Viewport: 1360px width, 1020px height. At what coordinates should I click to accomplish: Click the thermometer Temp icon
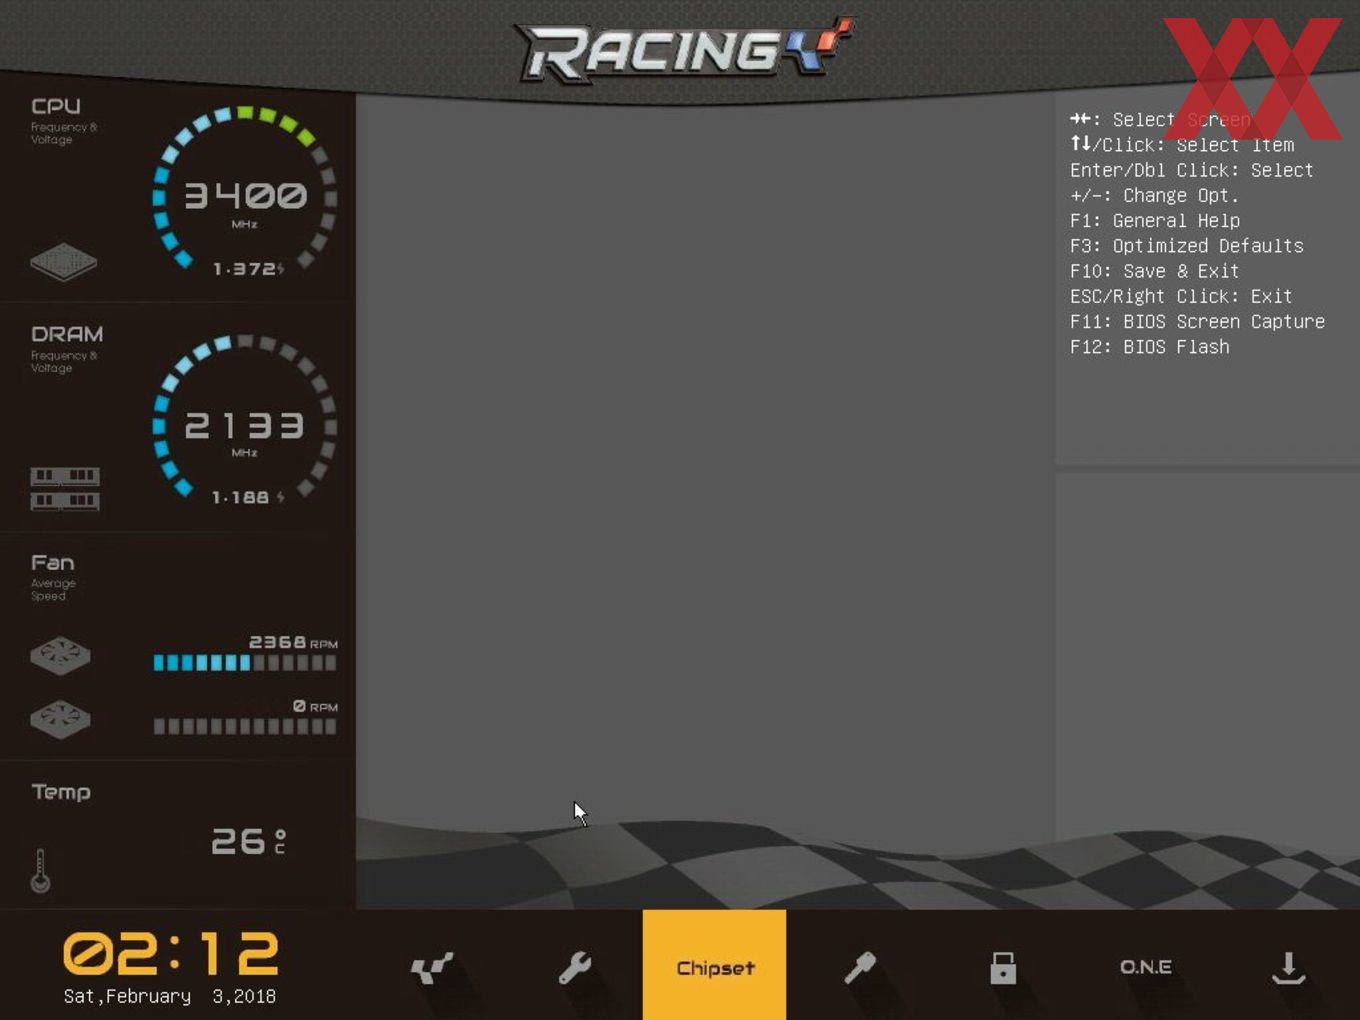40,870
